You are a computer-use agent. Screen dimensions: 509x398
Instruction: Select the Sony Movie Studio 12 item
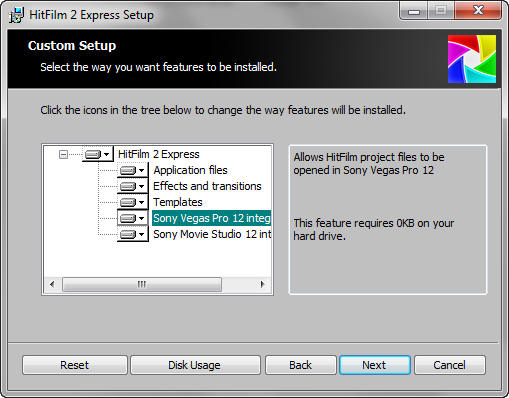(x=212, y=234)
